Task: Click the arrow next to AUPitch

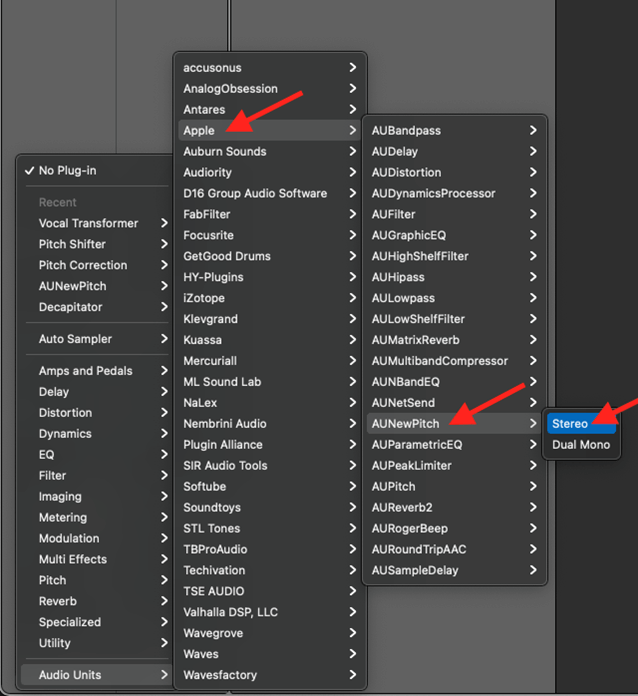Action: pyautogui.click(x=534, y=487)
